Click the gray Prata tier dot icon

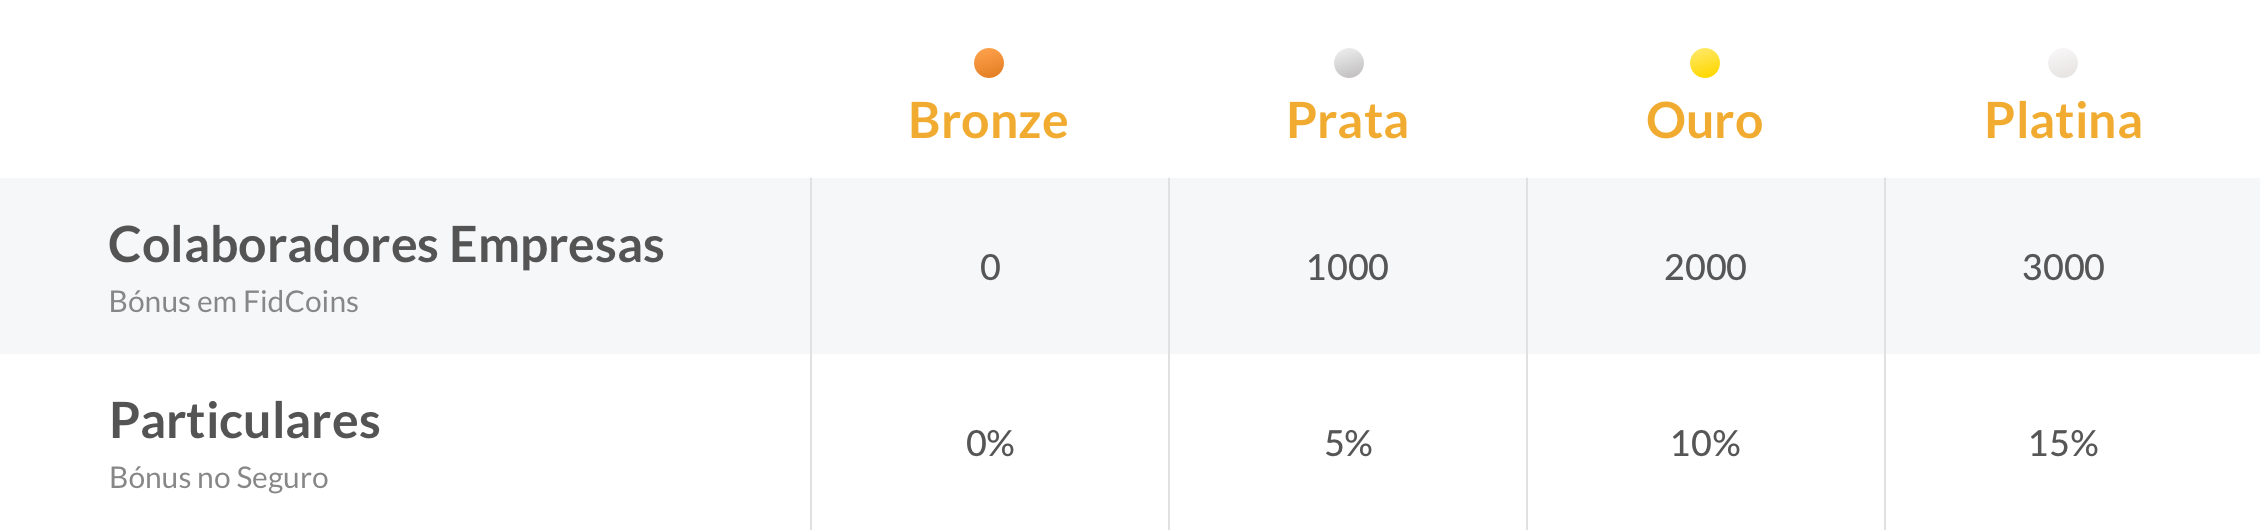tap(1349, 63)
